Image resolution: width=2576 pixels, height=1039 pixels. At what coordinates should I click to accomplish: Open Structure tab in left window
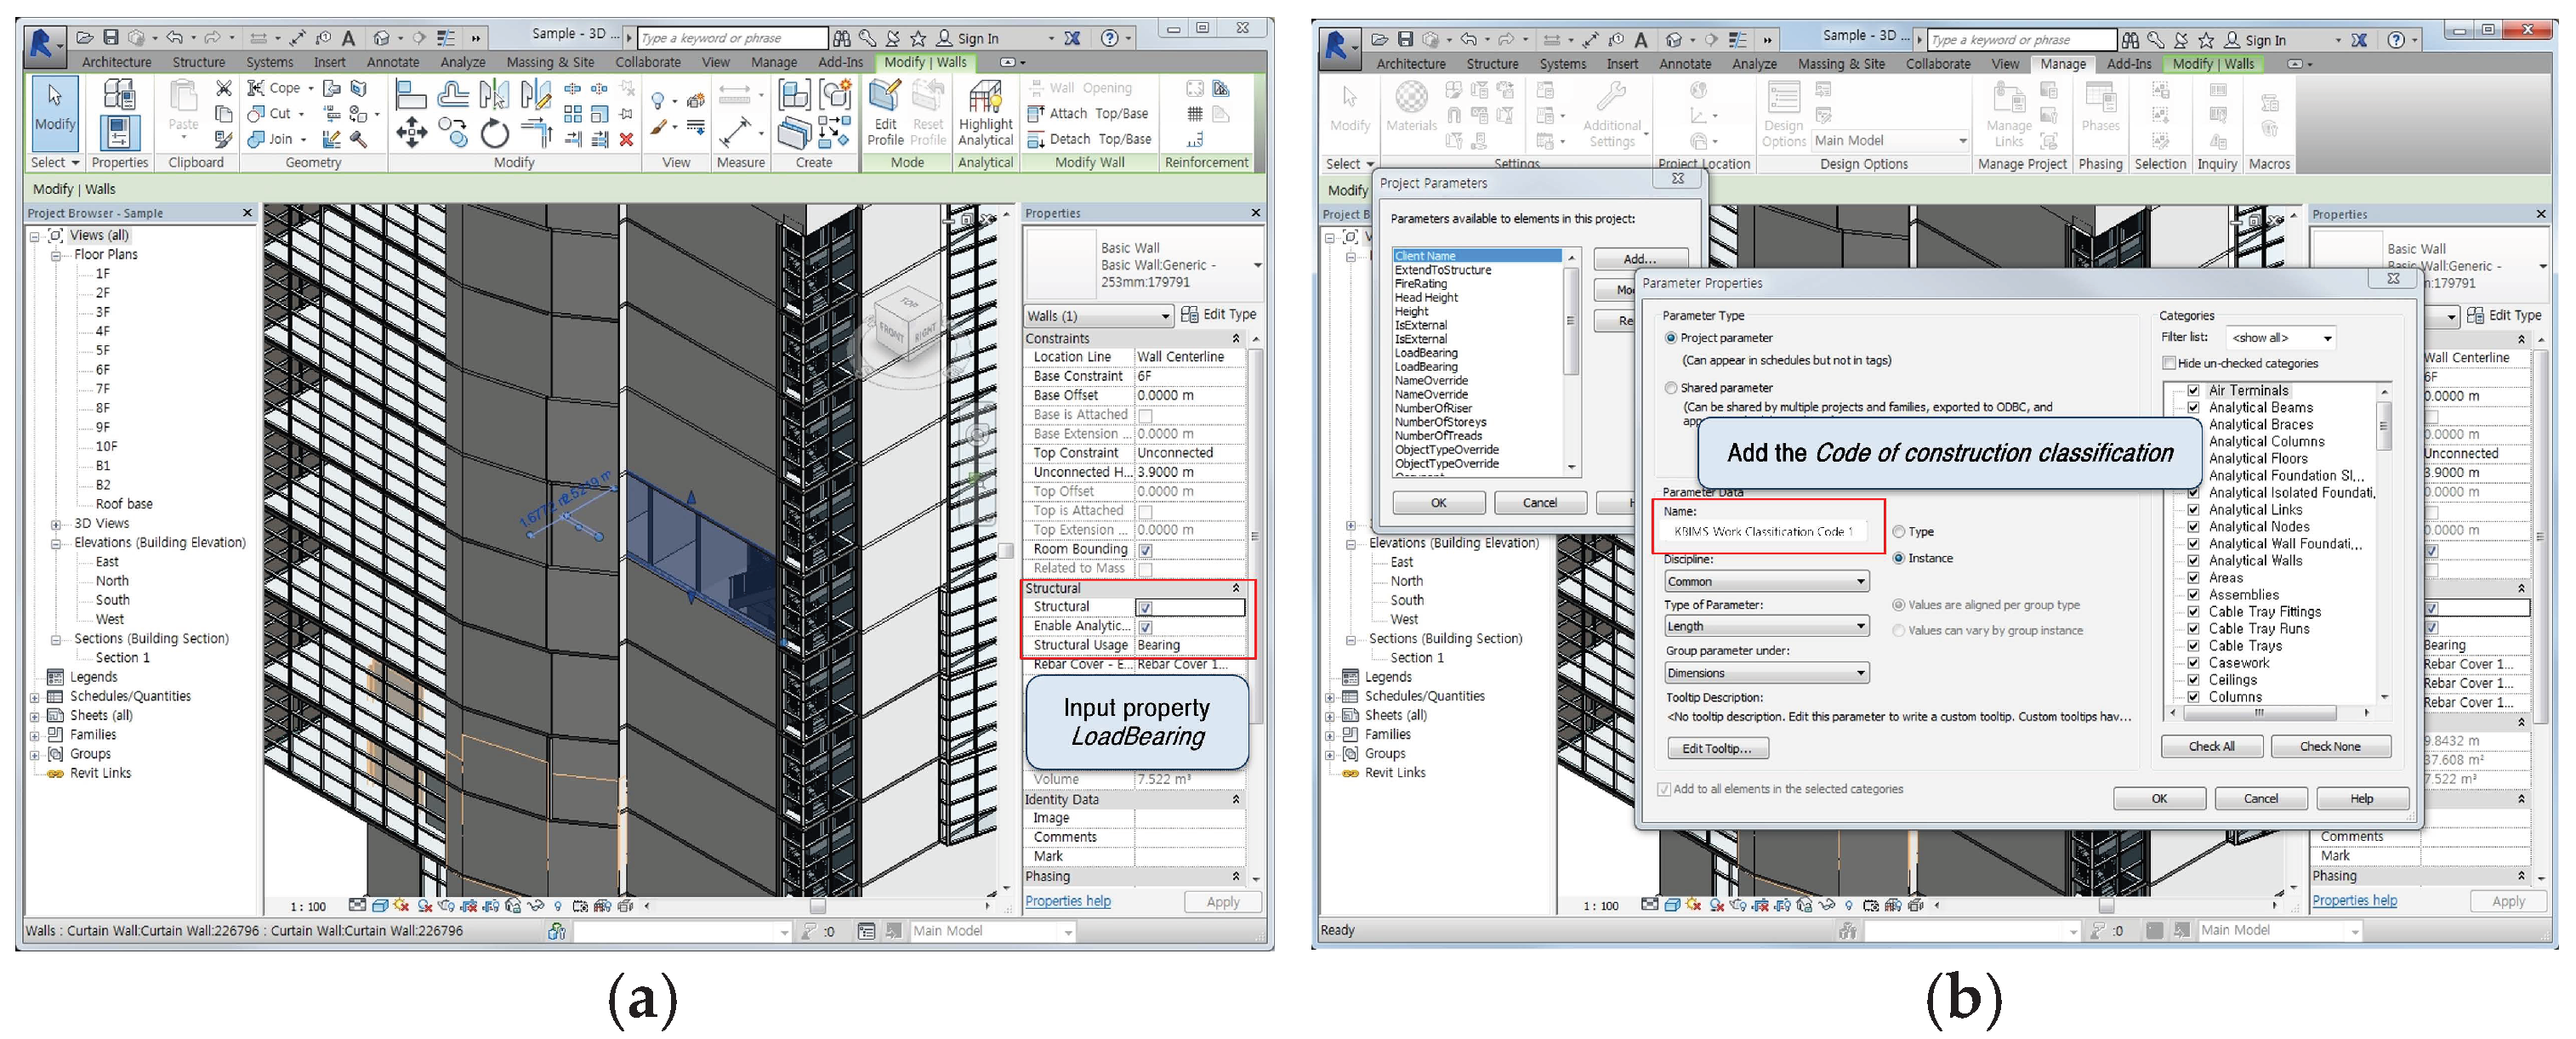point(198,62)
